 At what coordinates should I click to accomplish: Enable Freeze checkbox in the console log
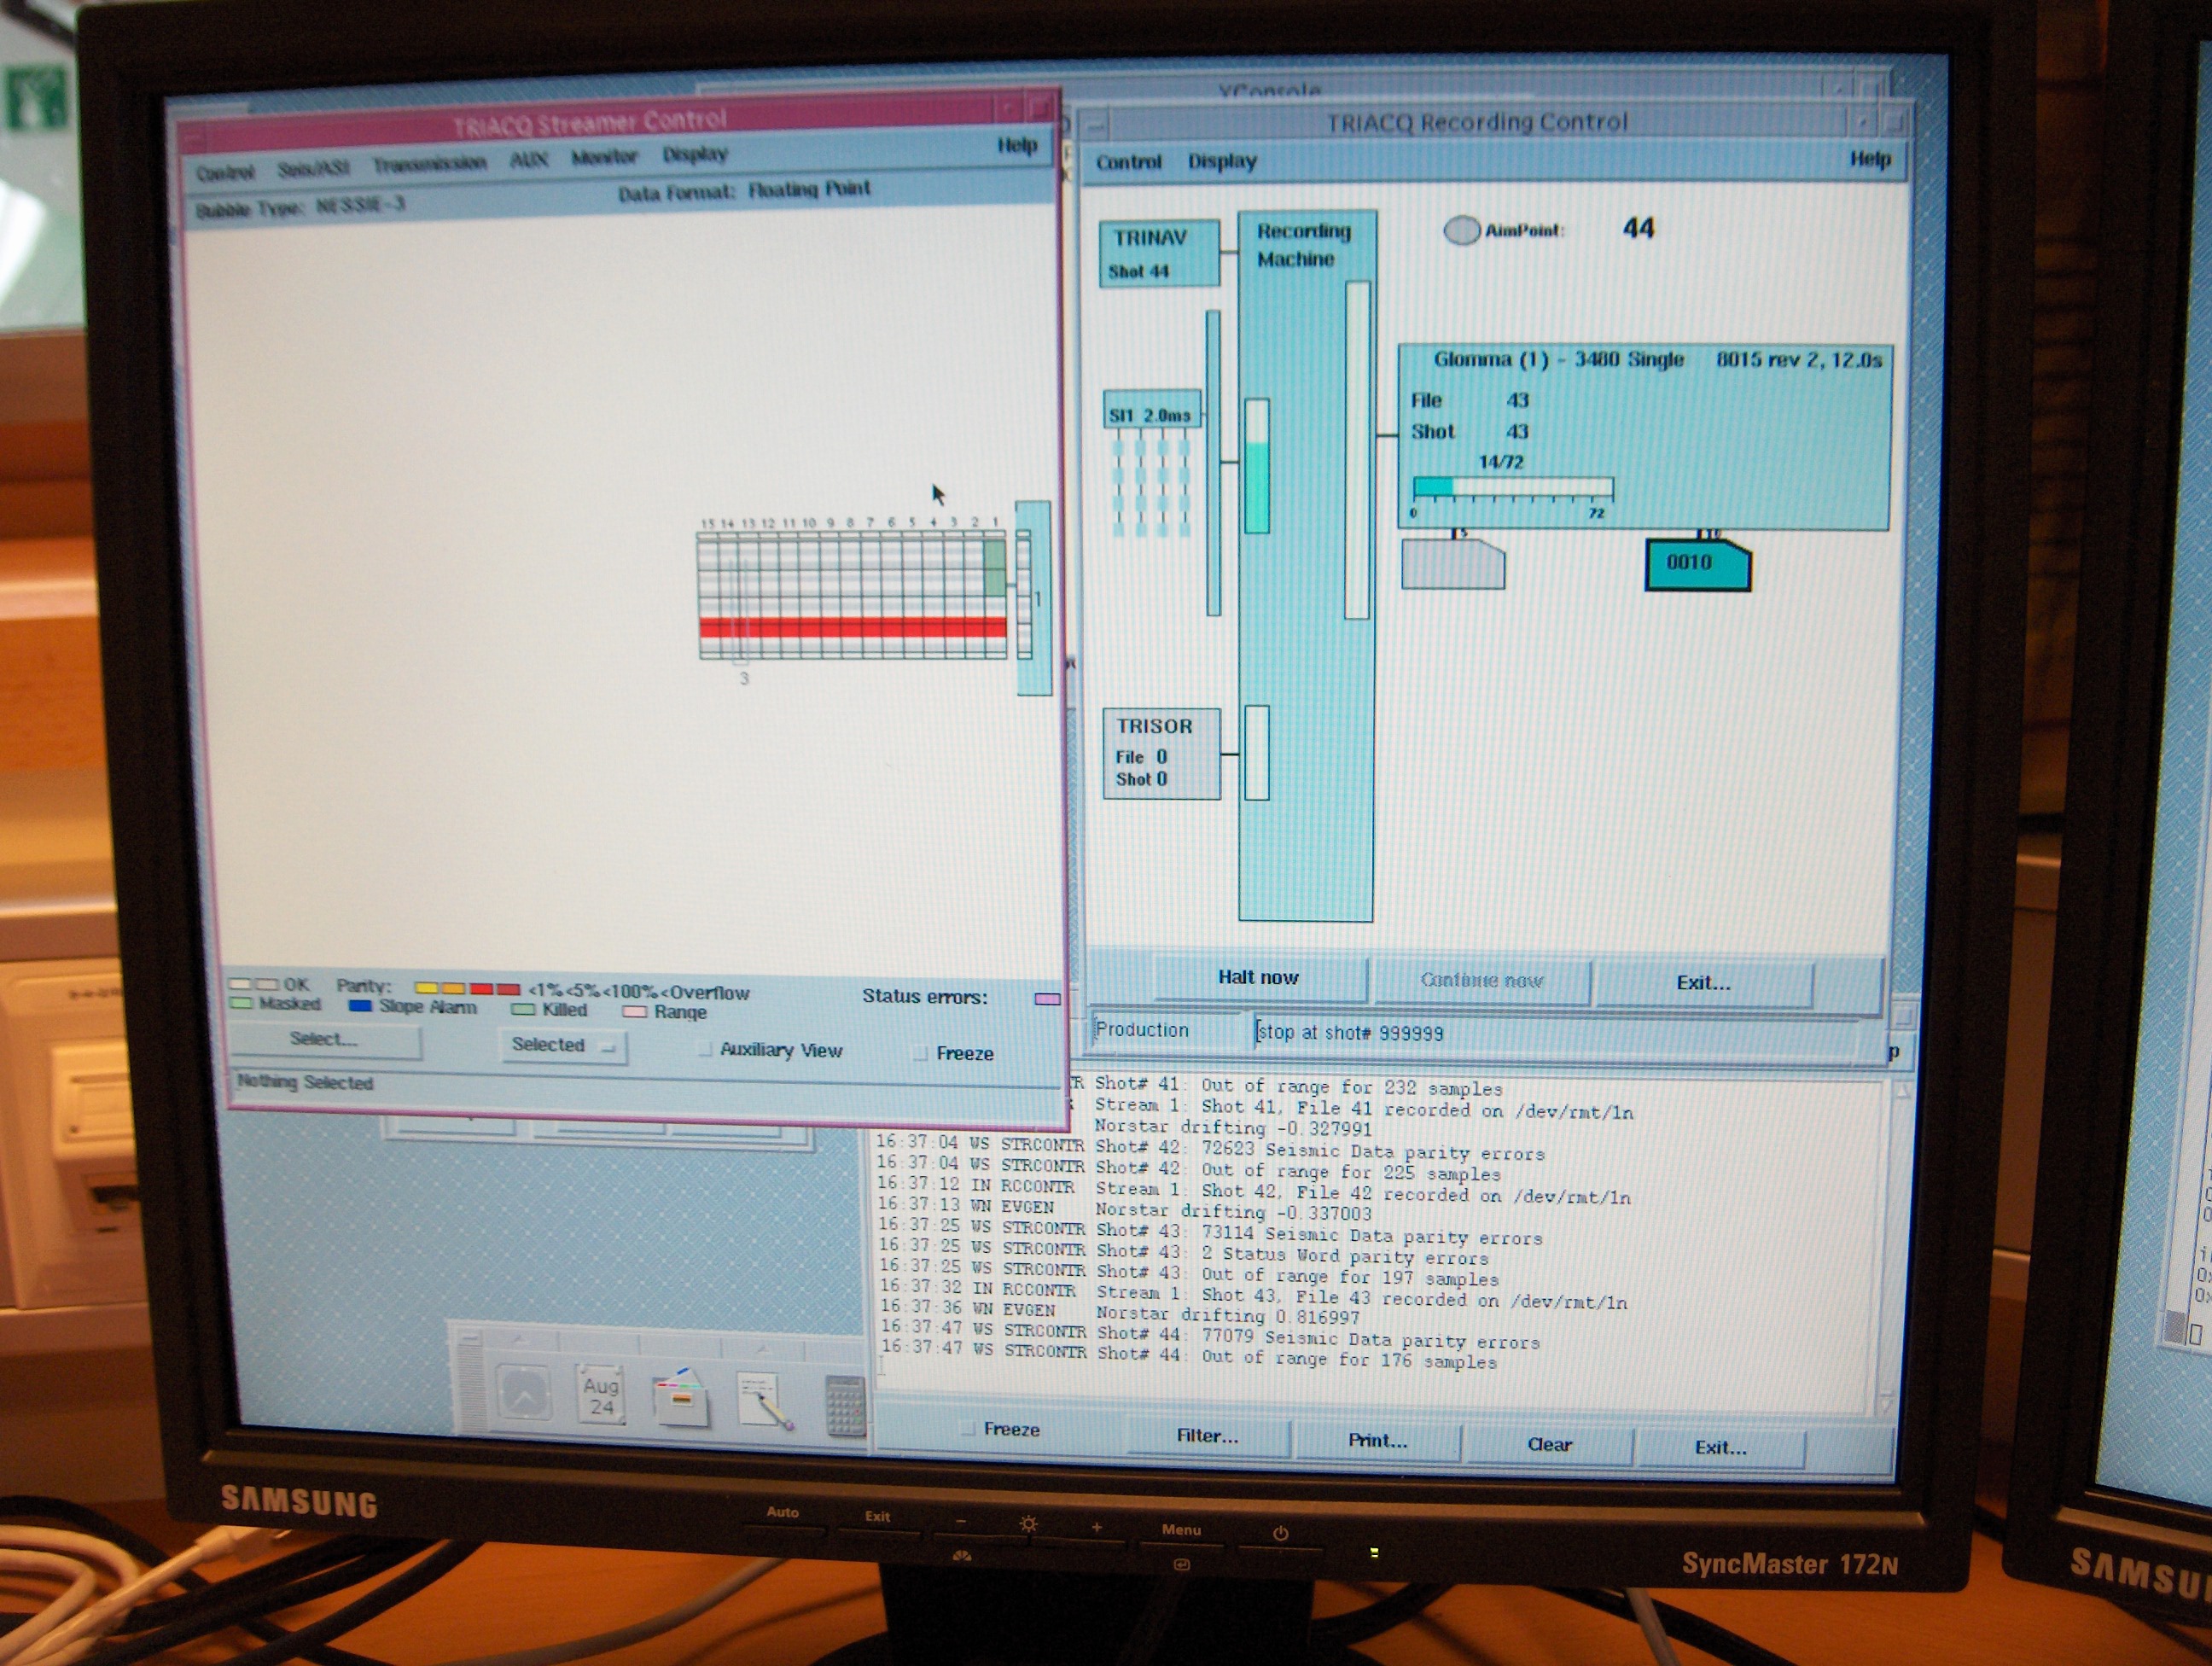[967, 1430]
